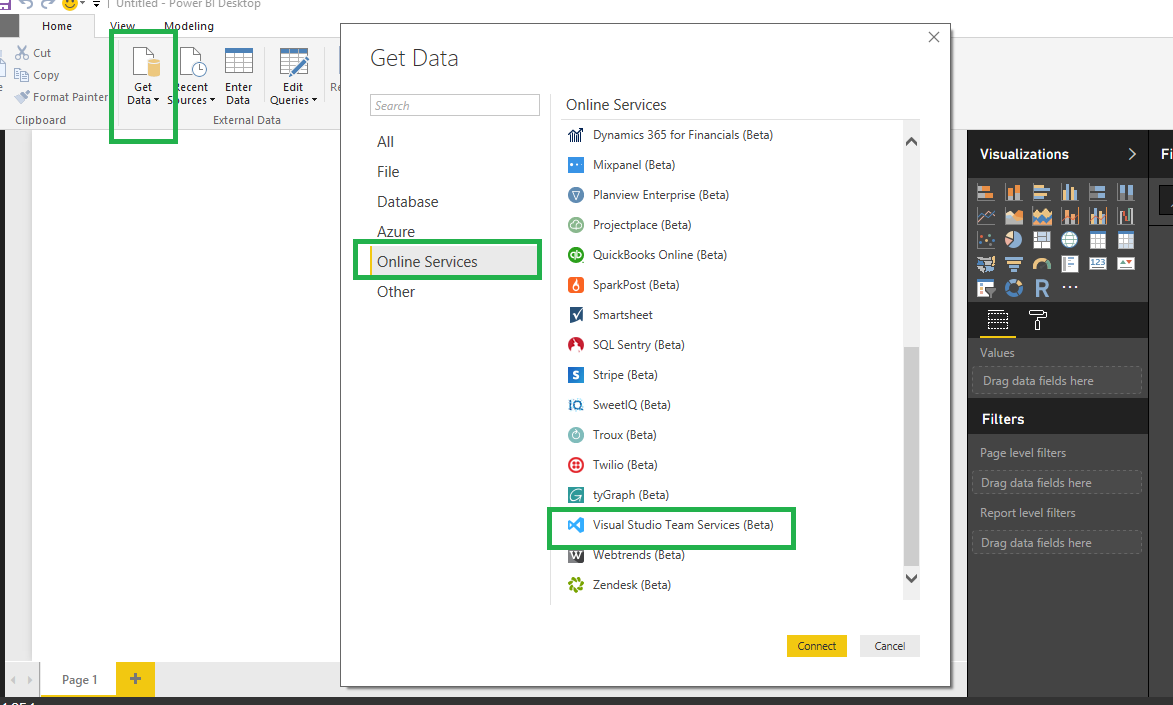
Task: Select the card (123) visualization
Action: [x=1097, y=263]
